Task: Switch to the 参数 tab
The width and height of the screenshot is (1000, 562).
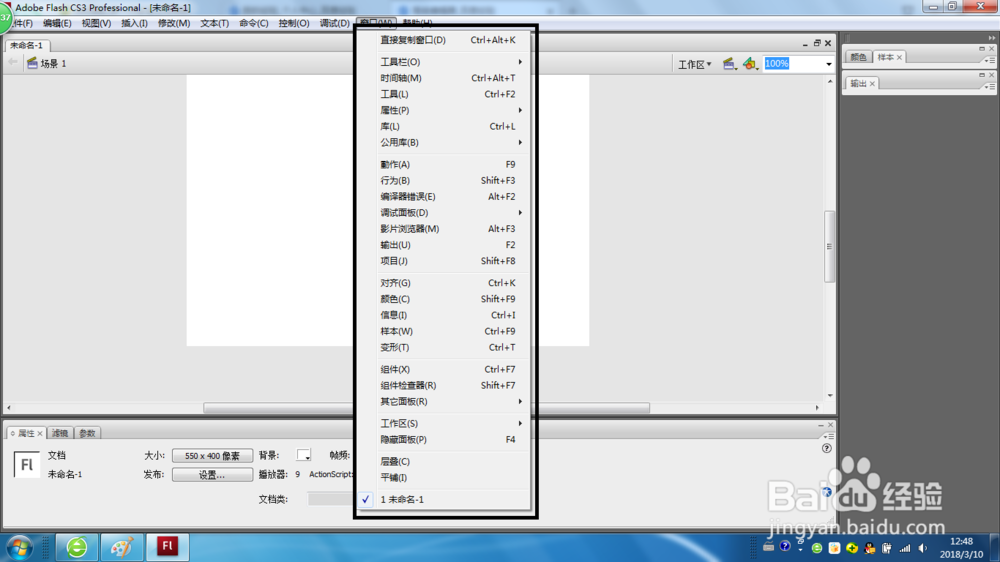Action: point(87,433)
